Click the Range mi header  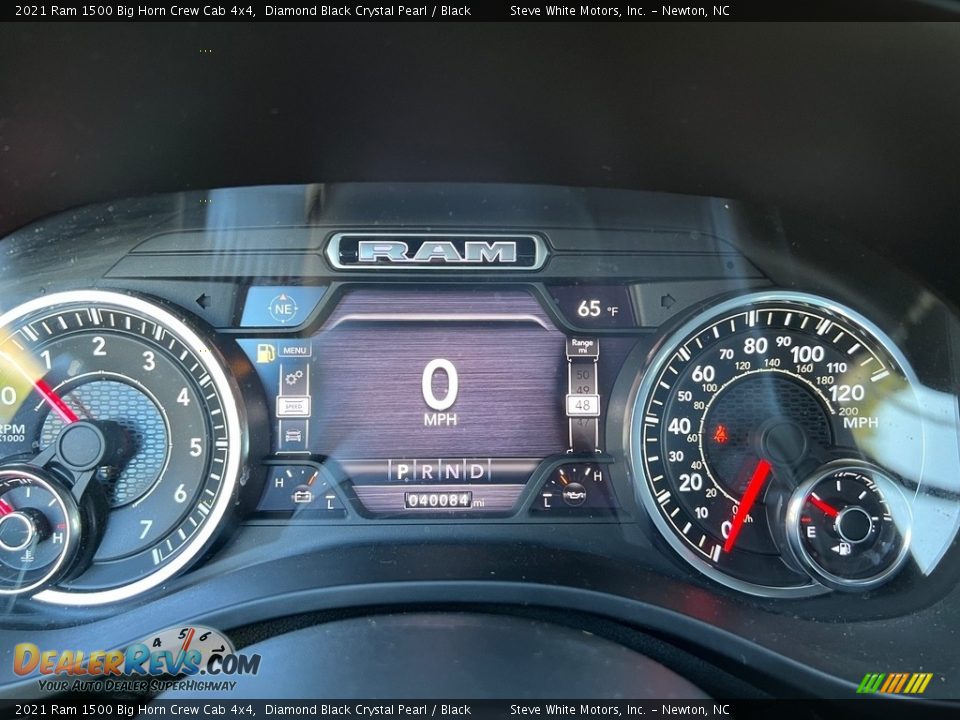point(582,346)
